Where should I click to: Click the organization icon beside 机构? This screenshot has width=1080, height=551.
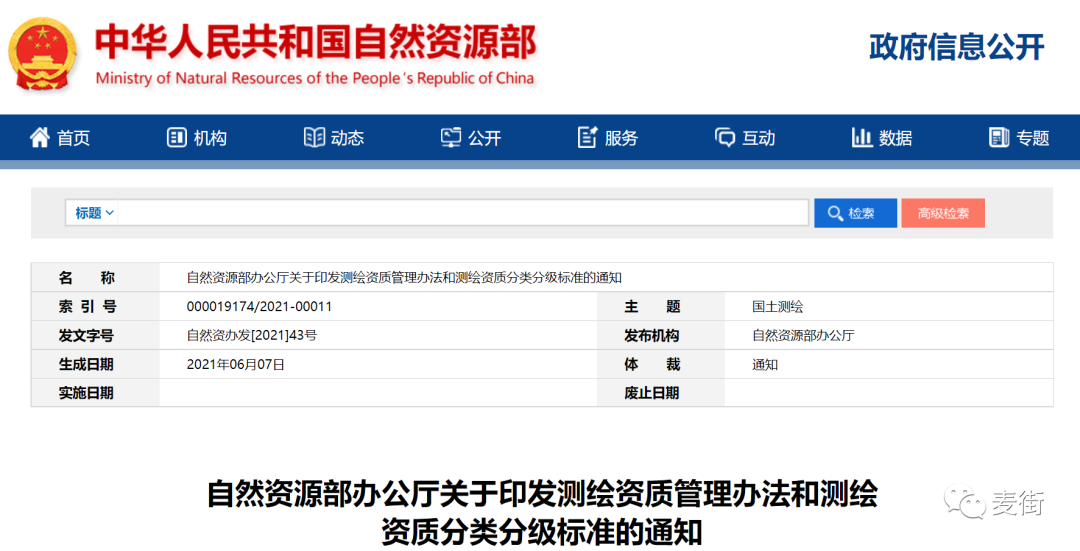click(x=176, y=138)
